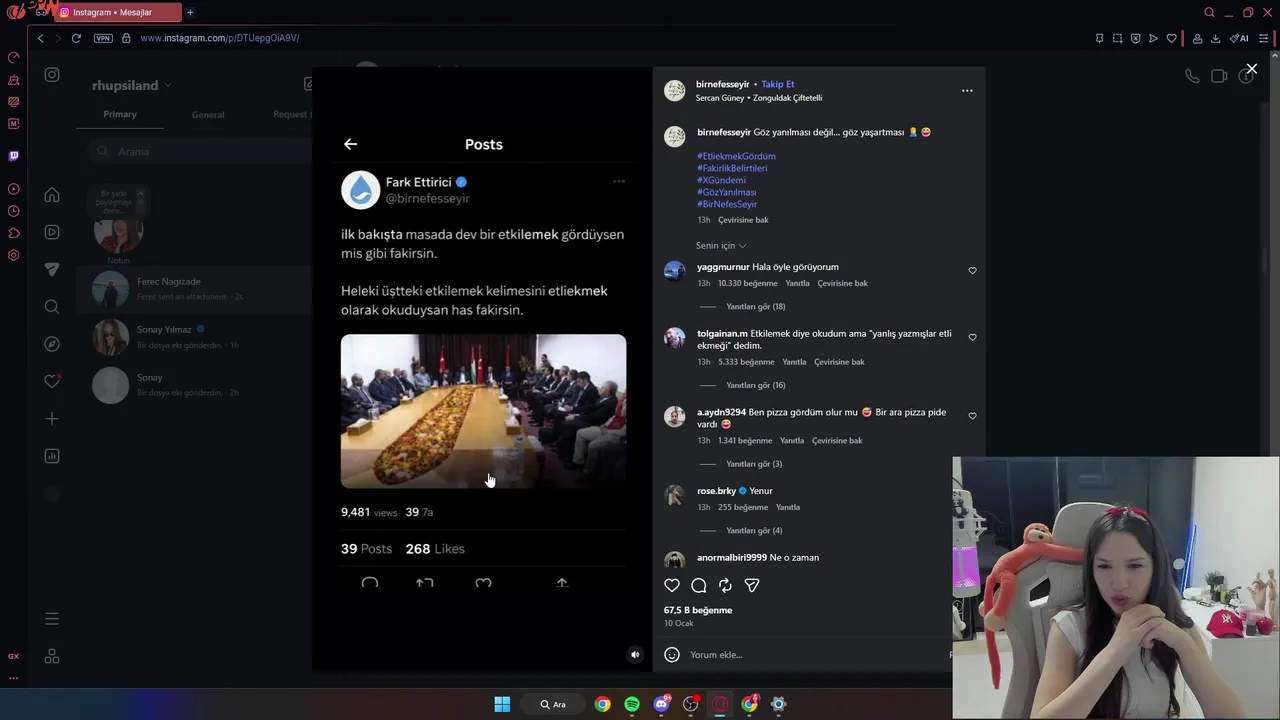Image resolution: width=1280 pixels, height=720 pixels.
Task: Expand 3 replies under a.aydn9294 comment
Action: [753, 464]
